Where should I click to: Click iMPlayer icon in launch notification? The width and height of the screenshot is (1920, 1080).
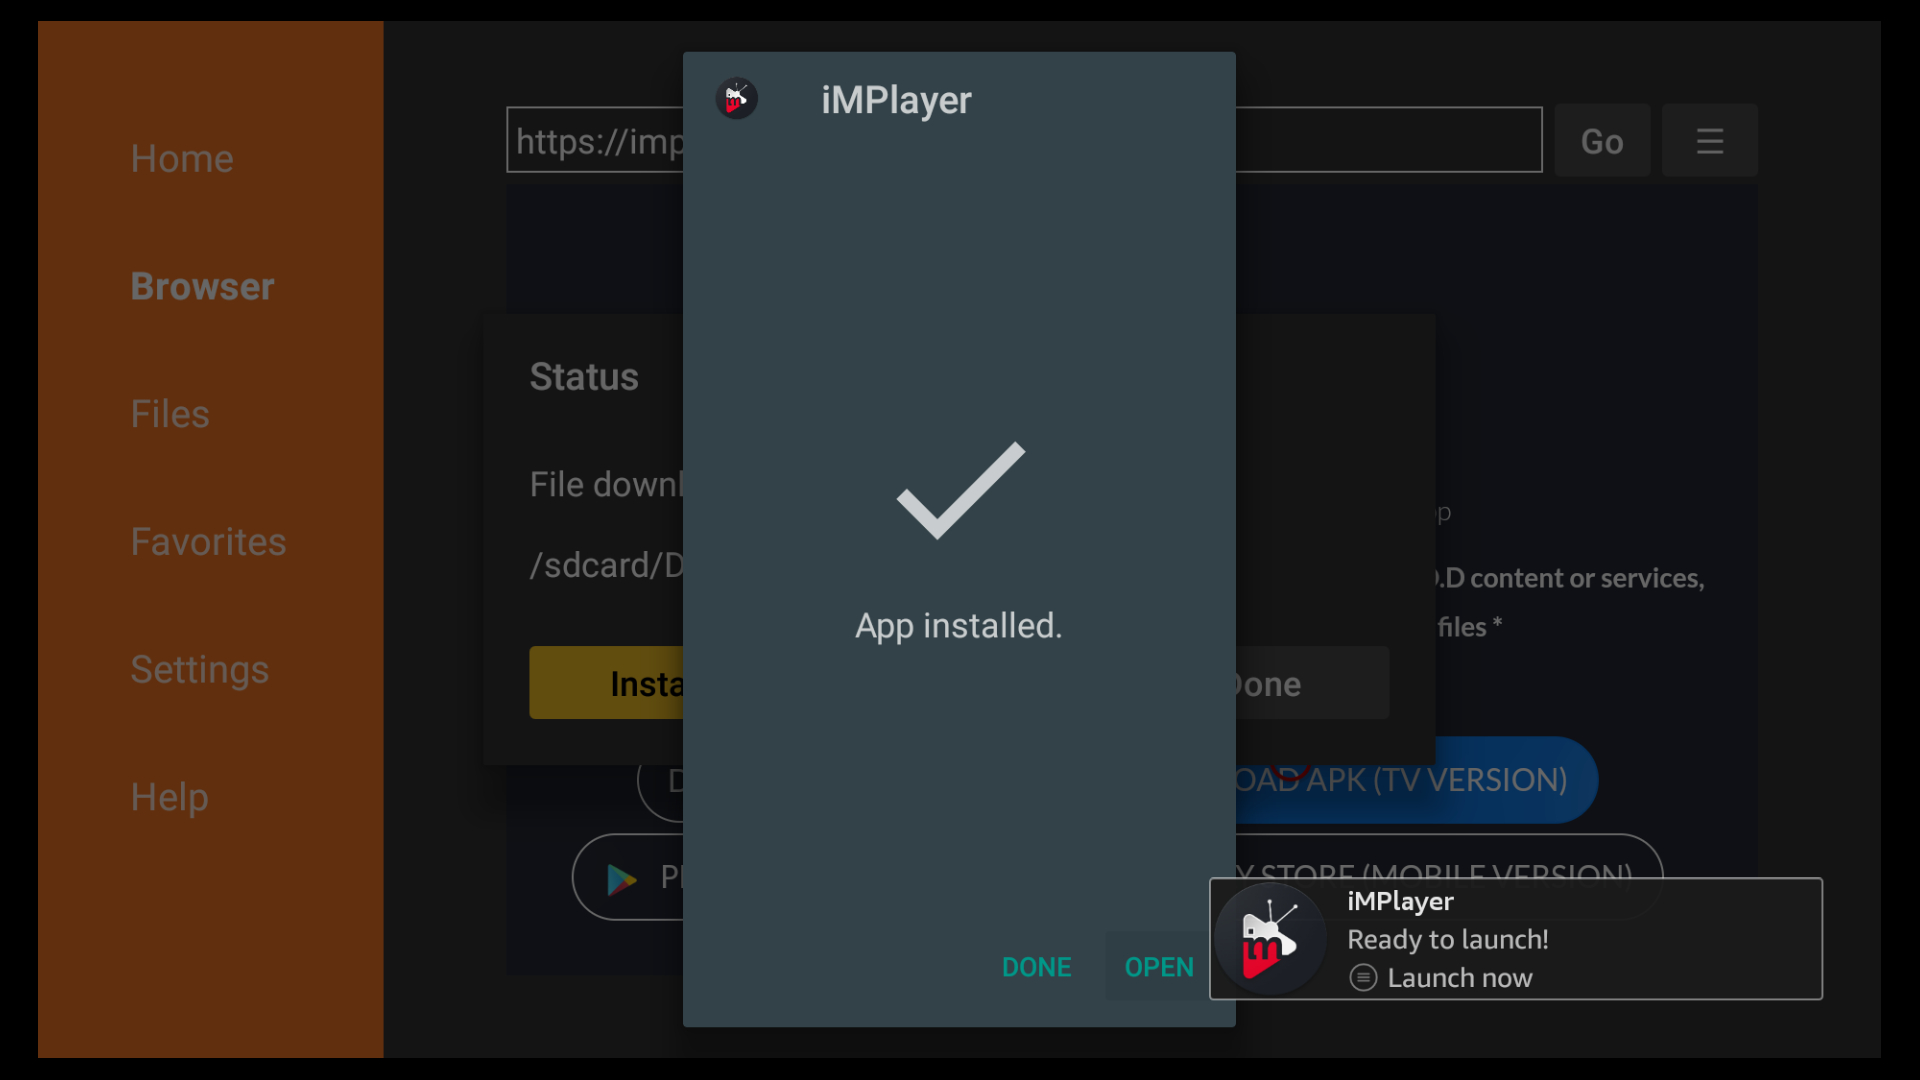point(1269,940)
